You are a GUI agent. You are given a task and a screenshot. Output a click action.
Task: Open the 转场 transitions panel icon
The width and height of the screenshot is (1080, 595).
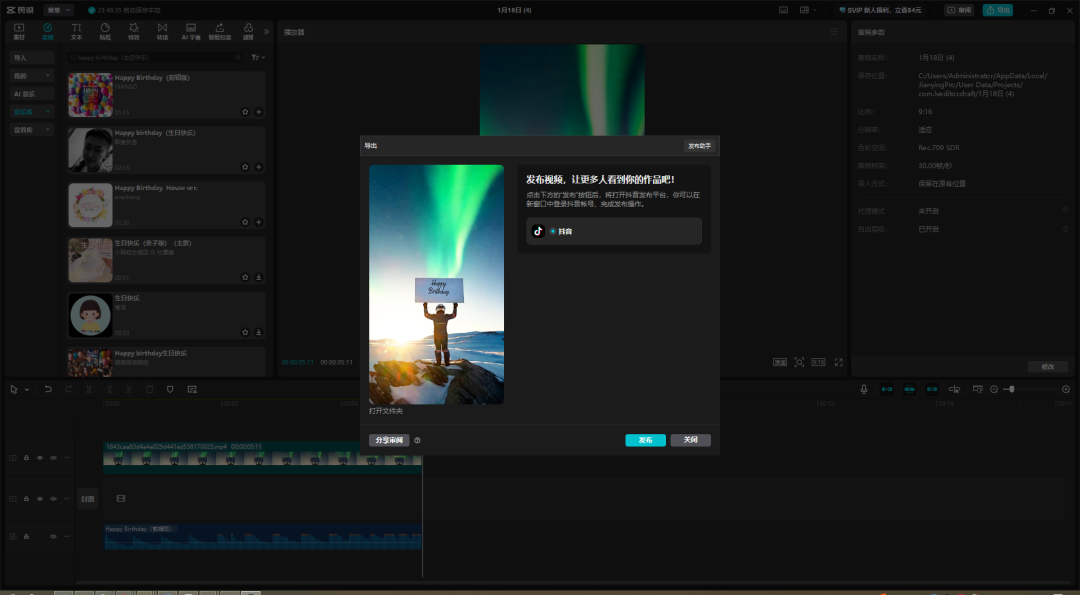(162, 31)
